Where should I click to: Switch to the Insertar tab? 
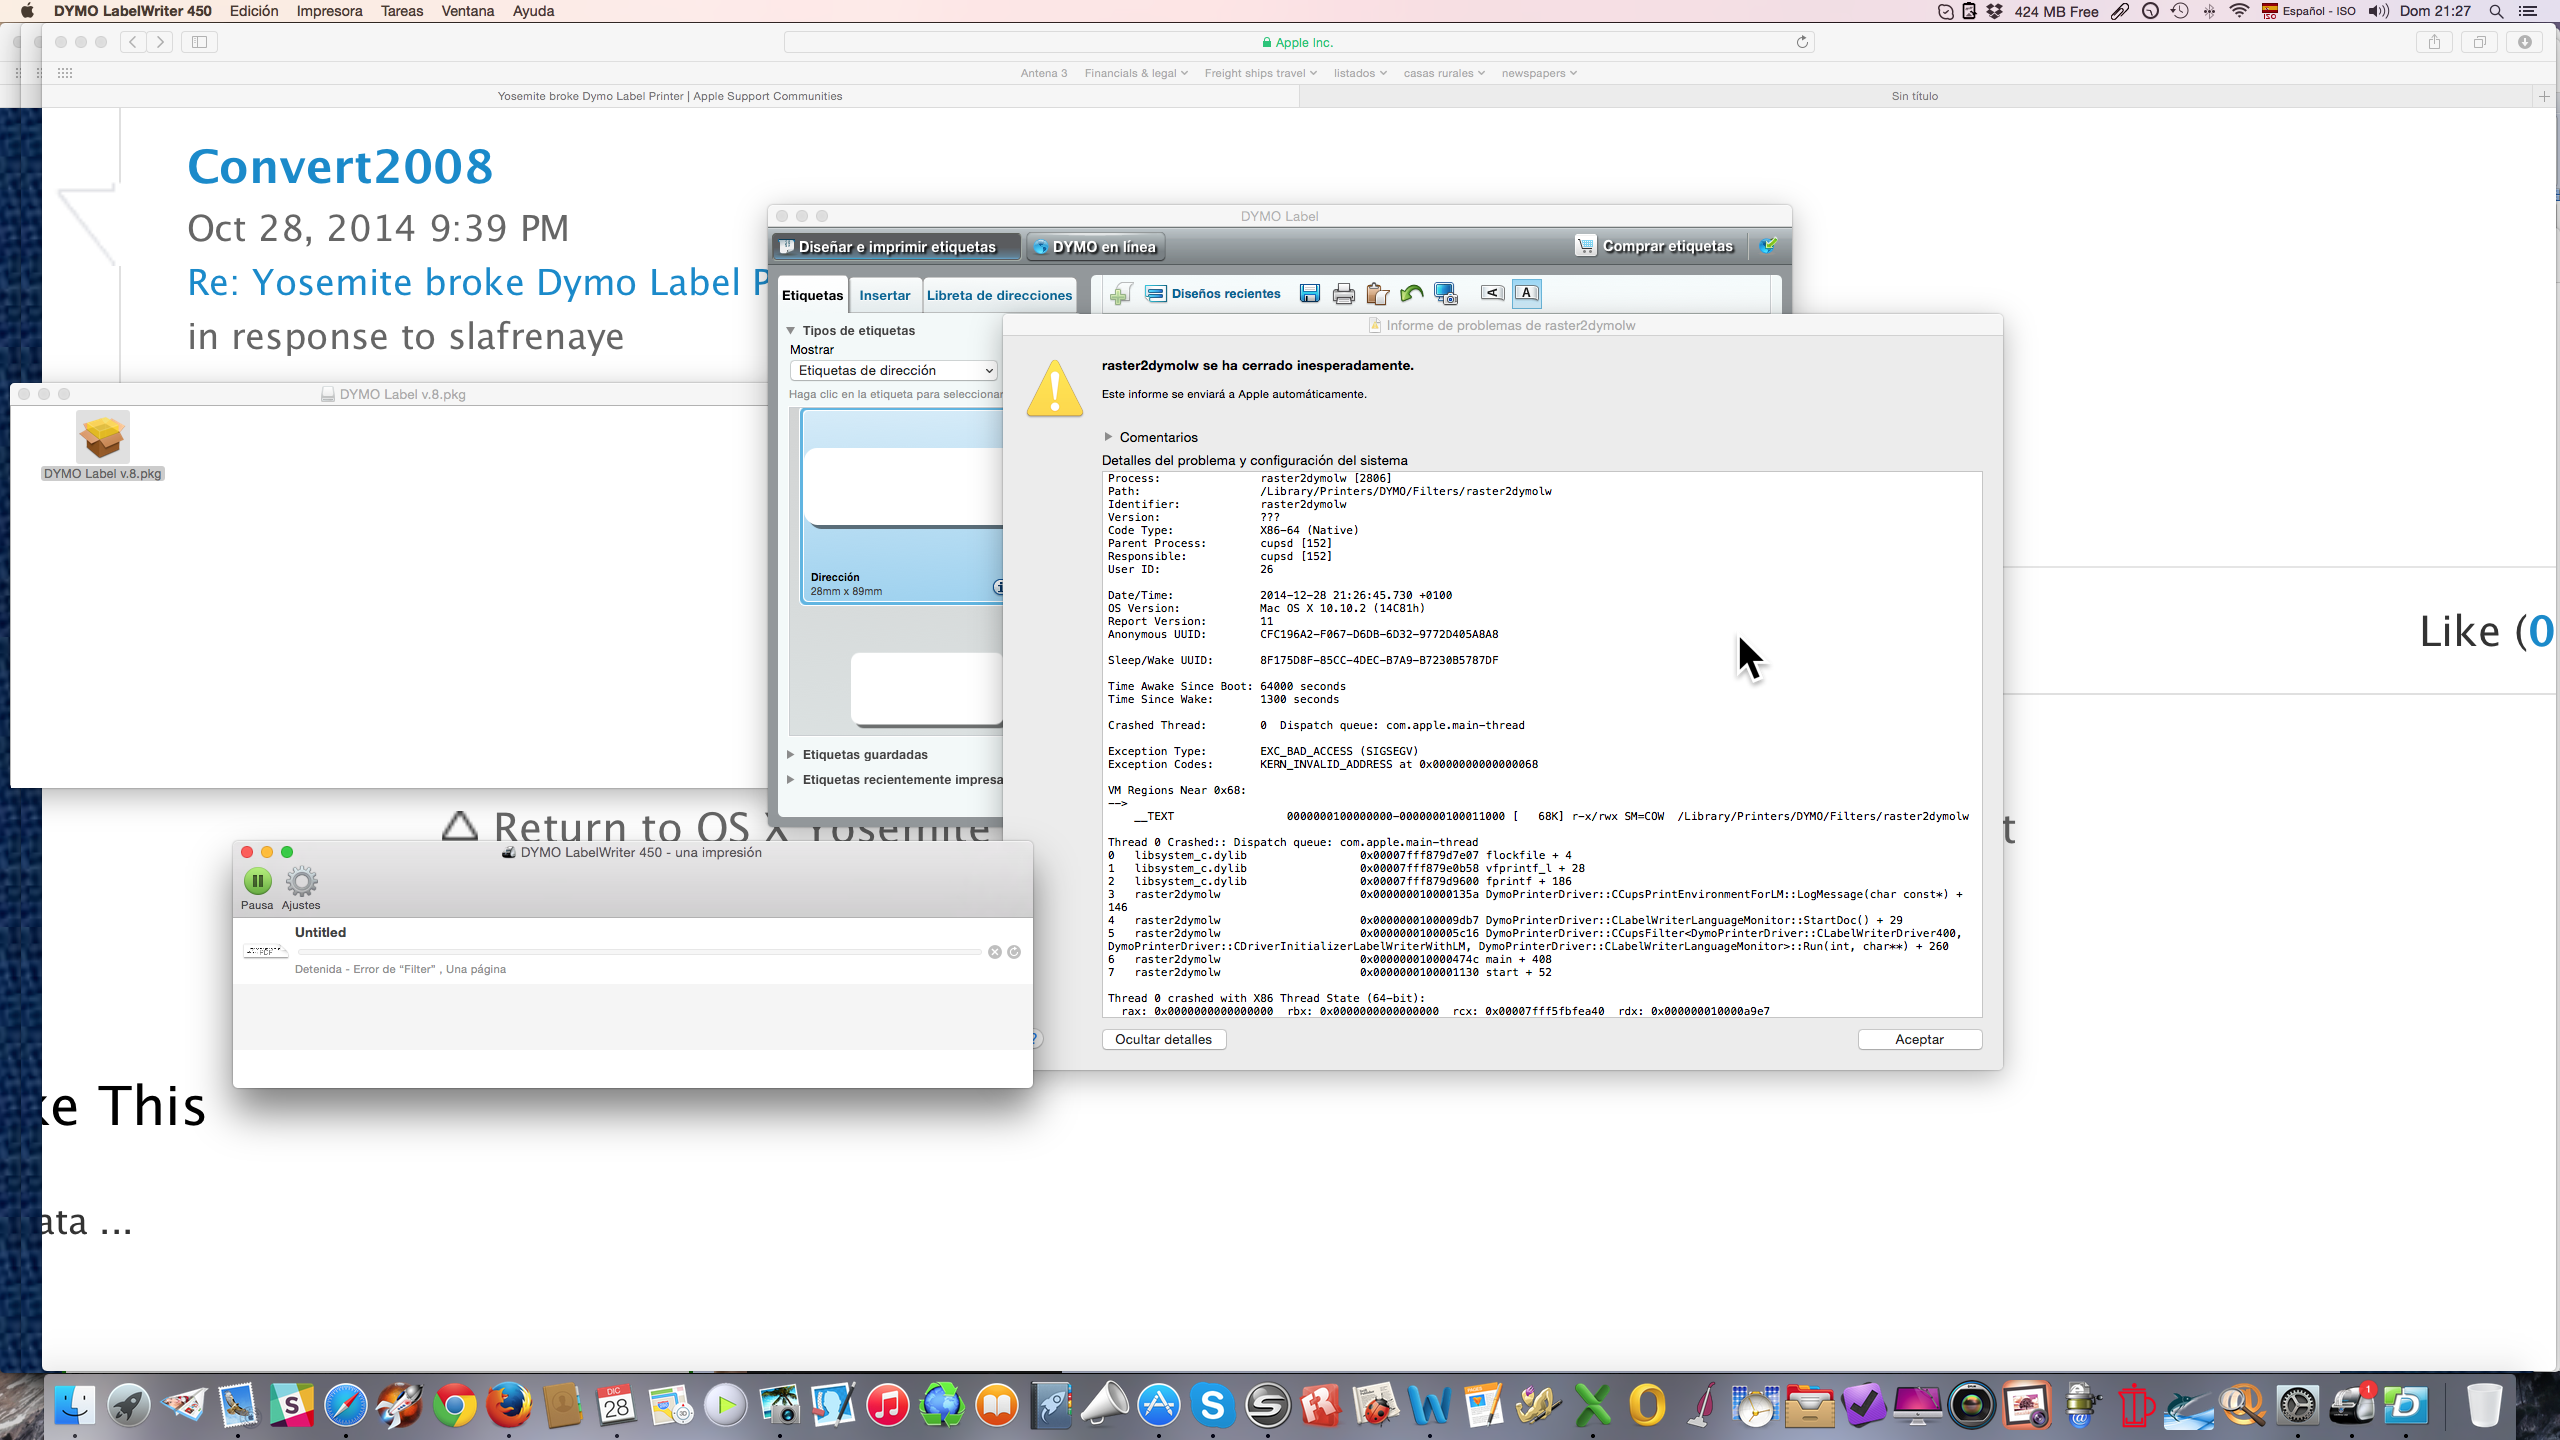tap(884, 296)
